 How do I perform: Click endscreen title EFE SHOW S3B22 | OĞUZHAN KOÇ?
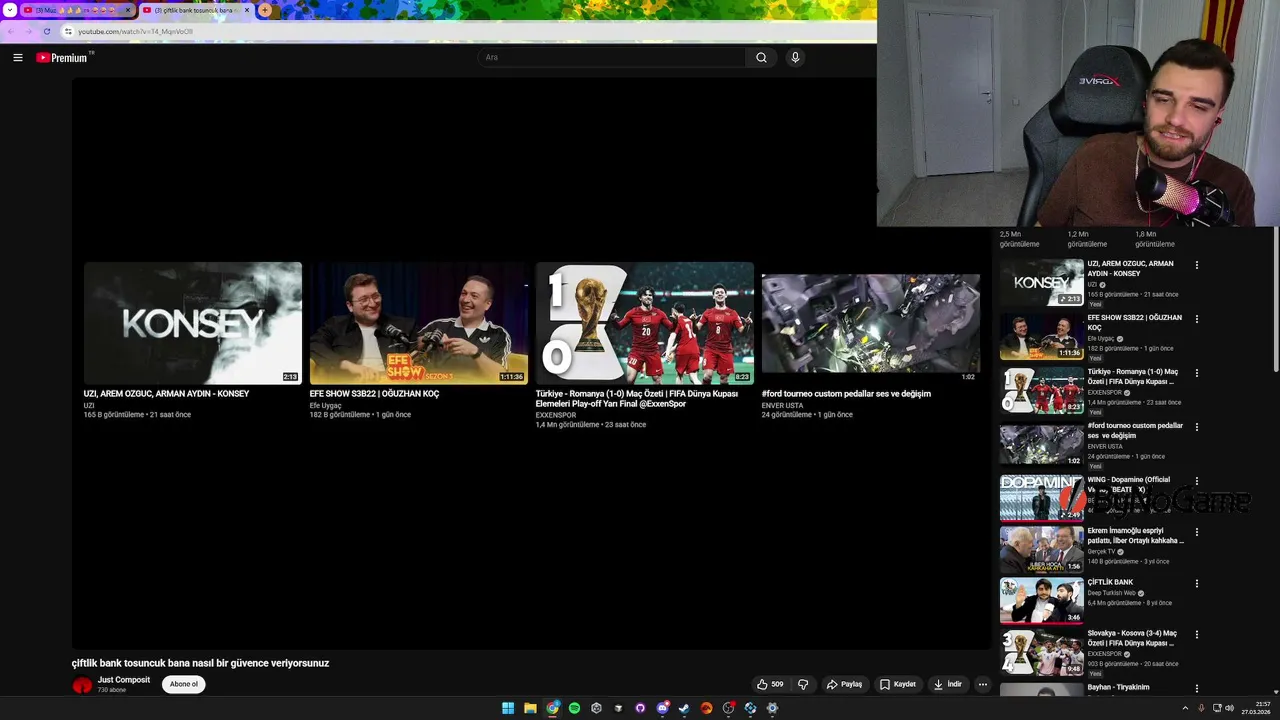375,394
